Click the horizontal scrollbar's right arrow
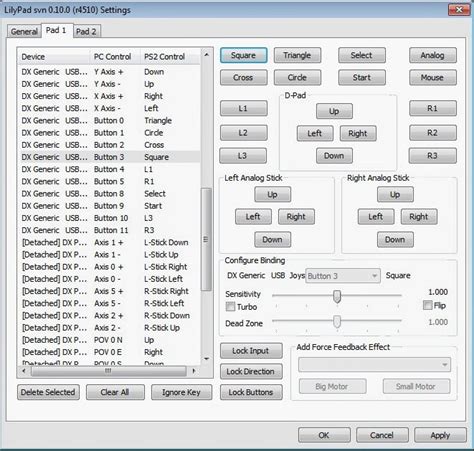The image size is (474, 451). point(194,371)
